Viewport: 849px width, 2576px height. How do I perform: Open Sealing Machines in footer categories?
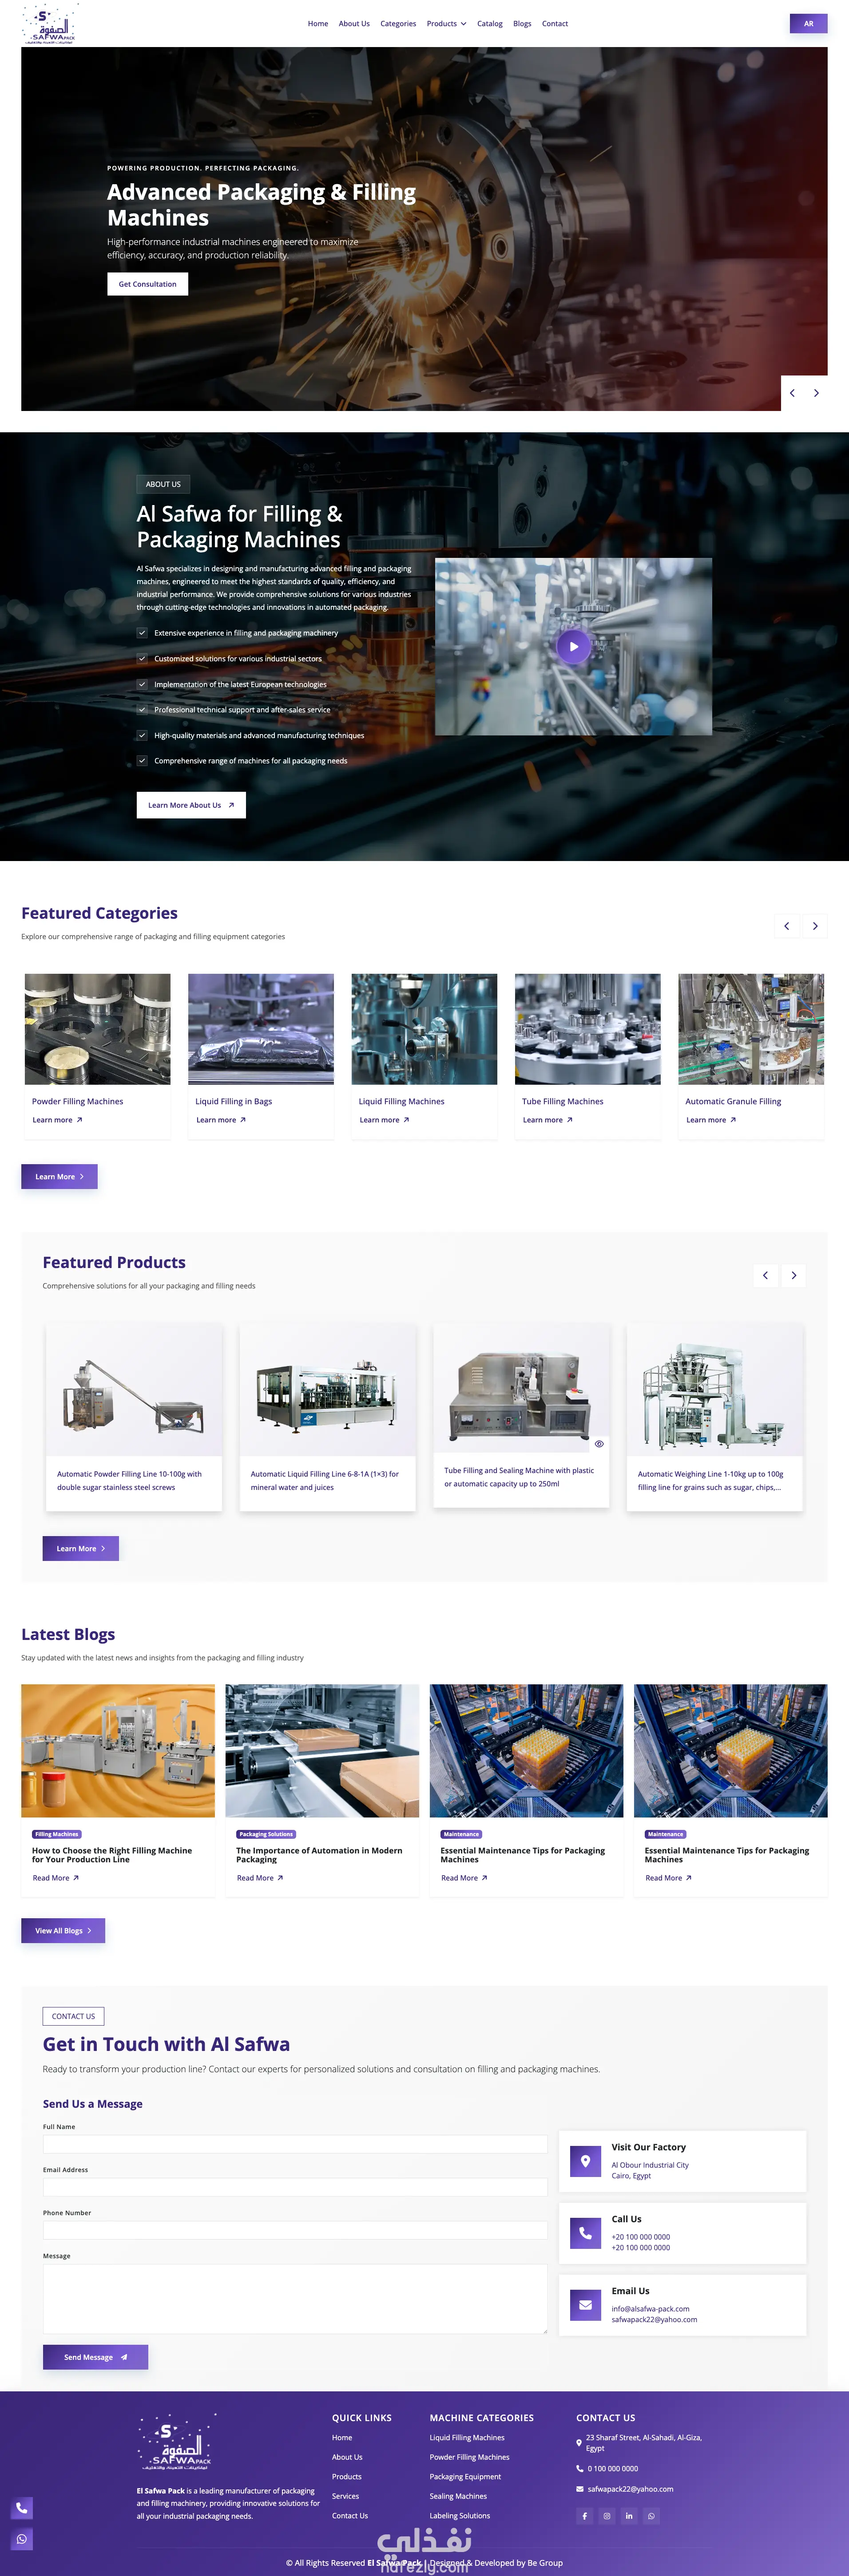(458, 2496)
